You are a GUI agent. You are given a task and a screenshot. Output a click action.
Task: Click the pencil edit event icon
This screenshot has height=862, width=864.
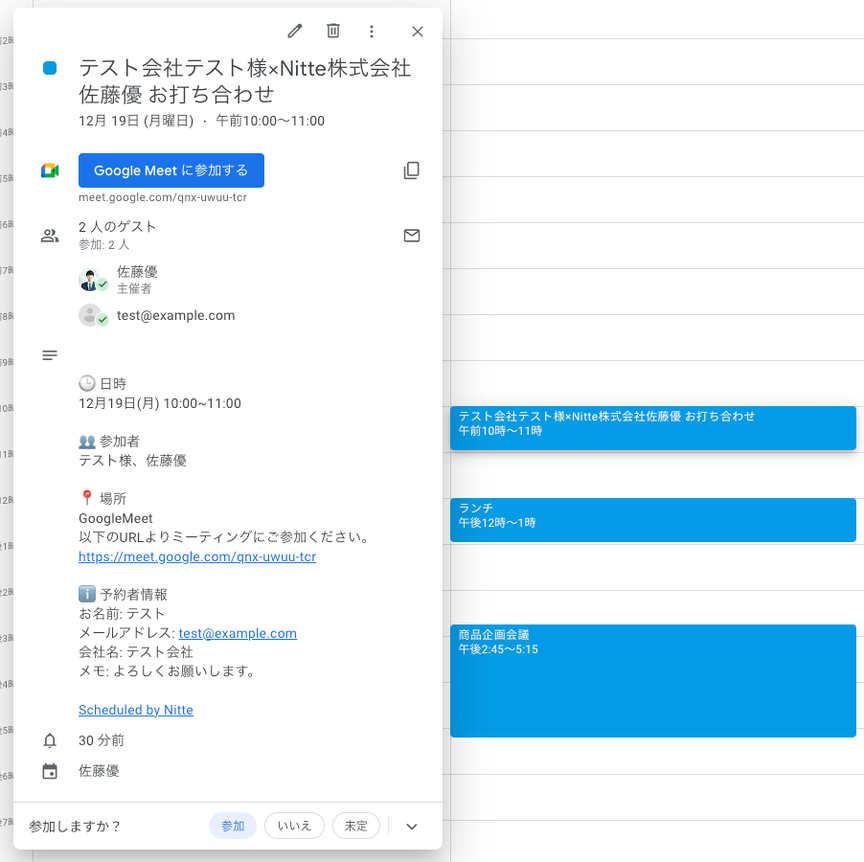295,31
